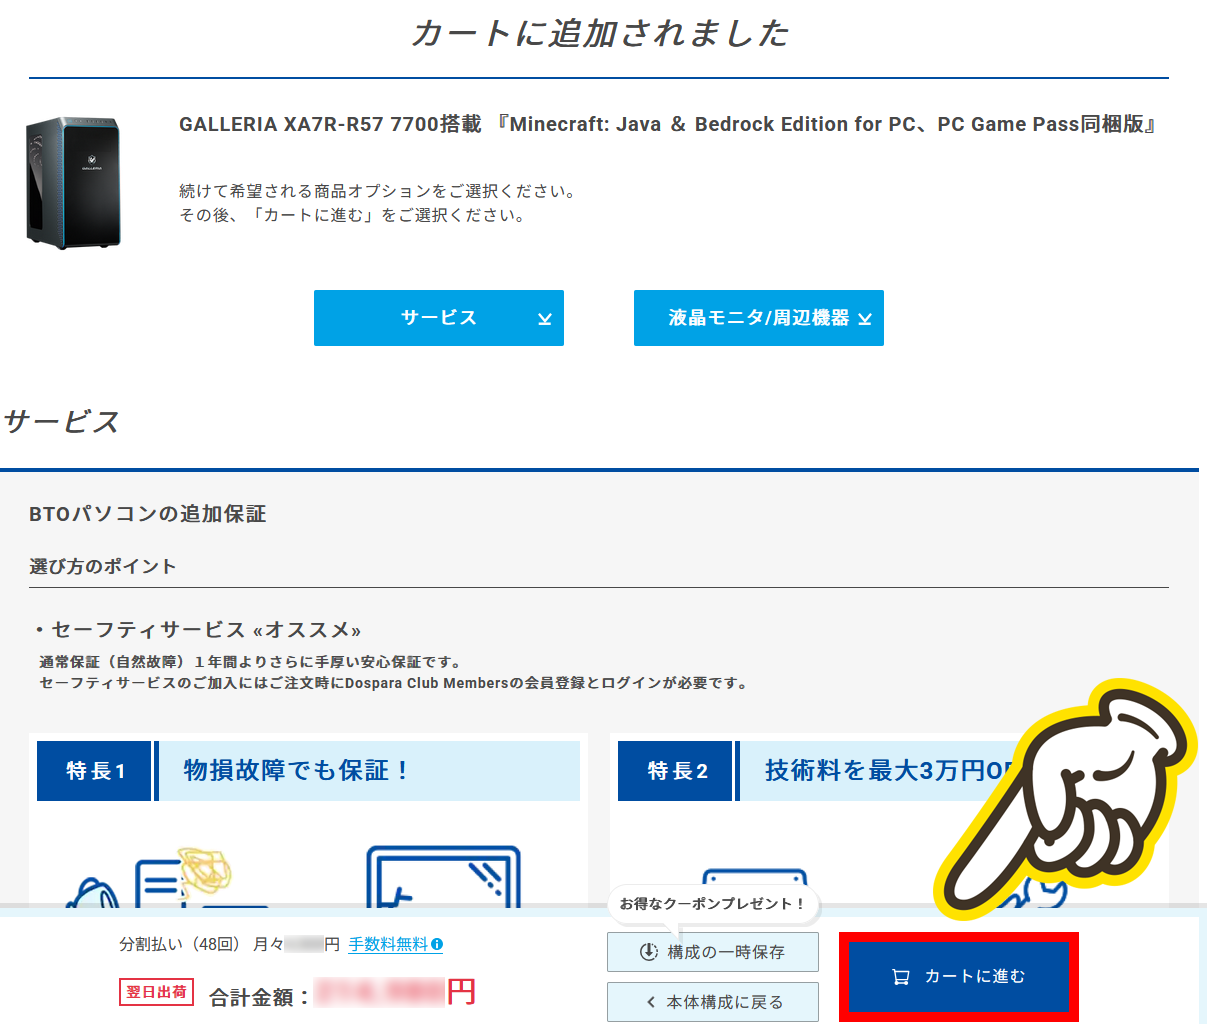Click the 分割払い（48回） text

tap(180, 944)
